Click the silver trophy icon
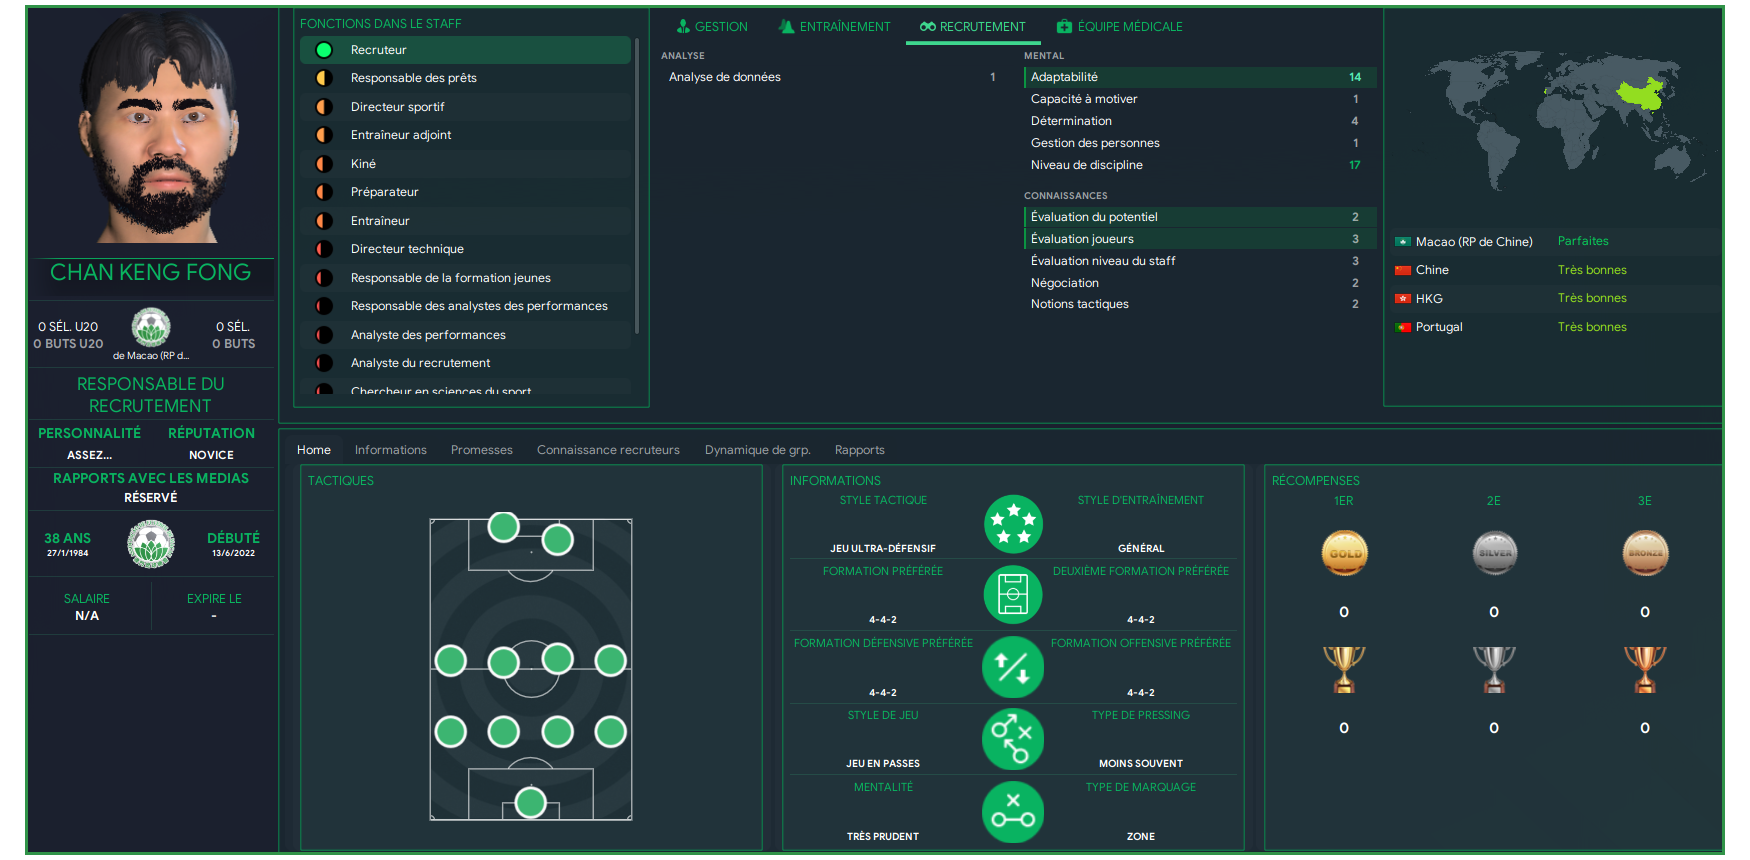The image size is (1750, 860). click(x=1494, y=669)
